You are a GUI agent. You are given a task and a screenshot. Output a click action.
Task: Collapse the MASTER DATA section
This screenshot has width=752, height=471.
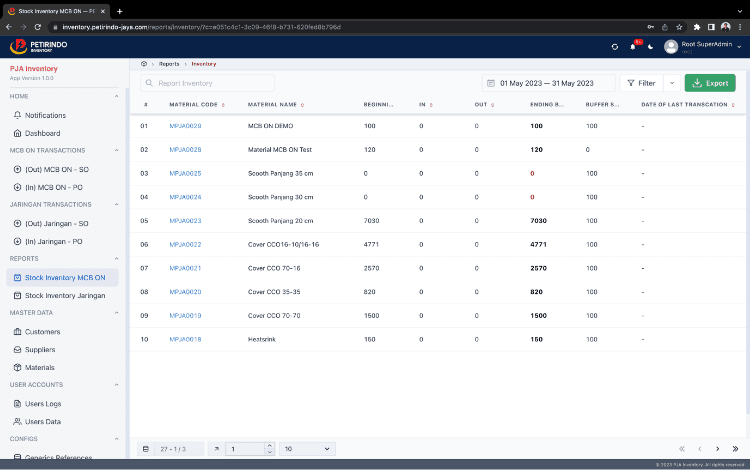pyautogui.click(x=117, y=313)
